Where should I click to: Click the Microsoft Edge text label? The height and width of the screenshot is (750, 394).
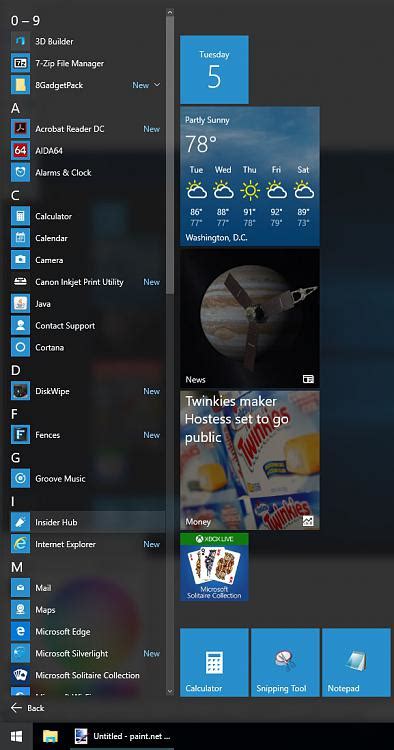tap(63, 632)
